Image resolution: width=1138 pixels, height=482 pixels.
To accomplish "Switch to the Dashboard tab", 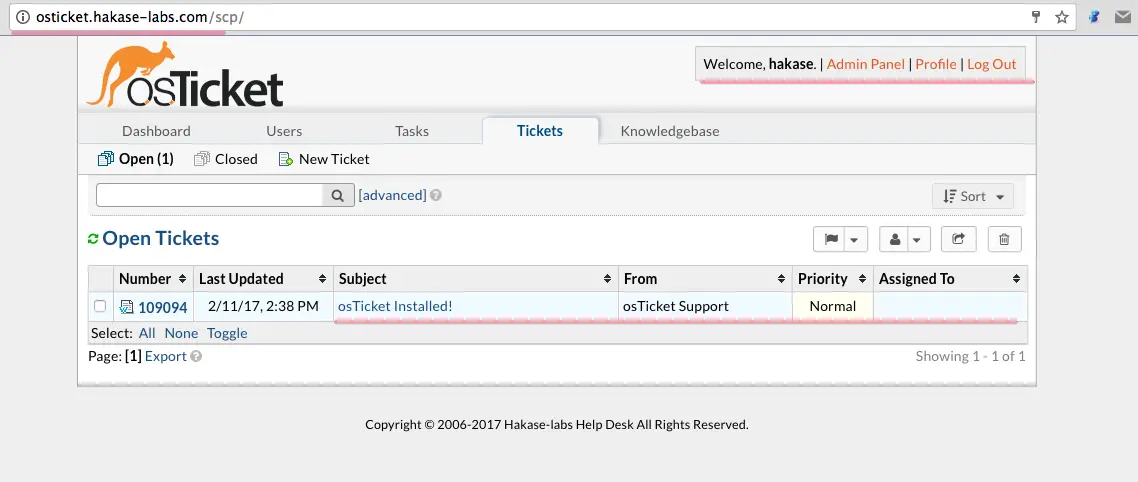I will click(x=156, y=131).
